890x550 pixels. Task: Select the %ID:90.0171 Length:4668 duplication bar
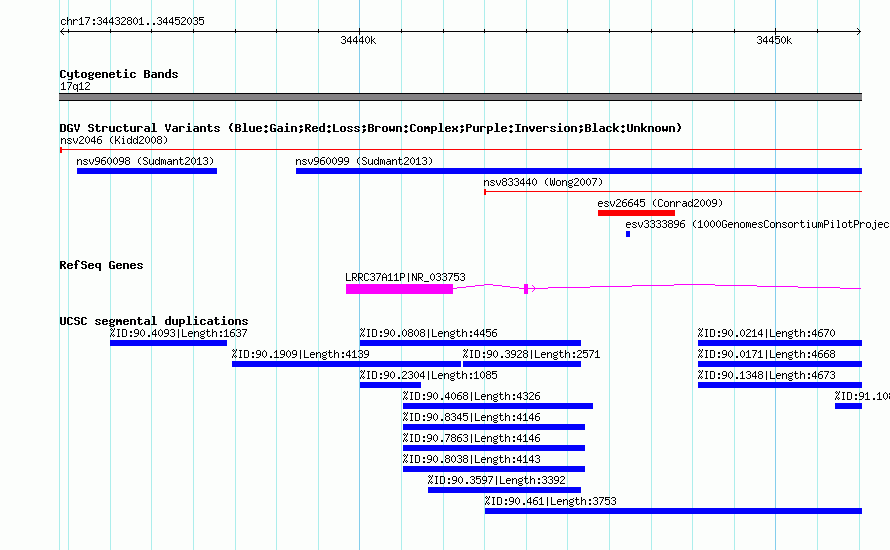click(780, 364)
